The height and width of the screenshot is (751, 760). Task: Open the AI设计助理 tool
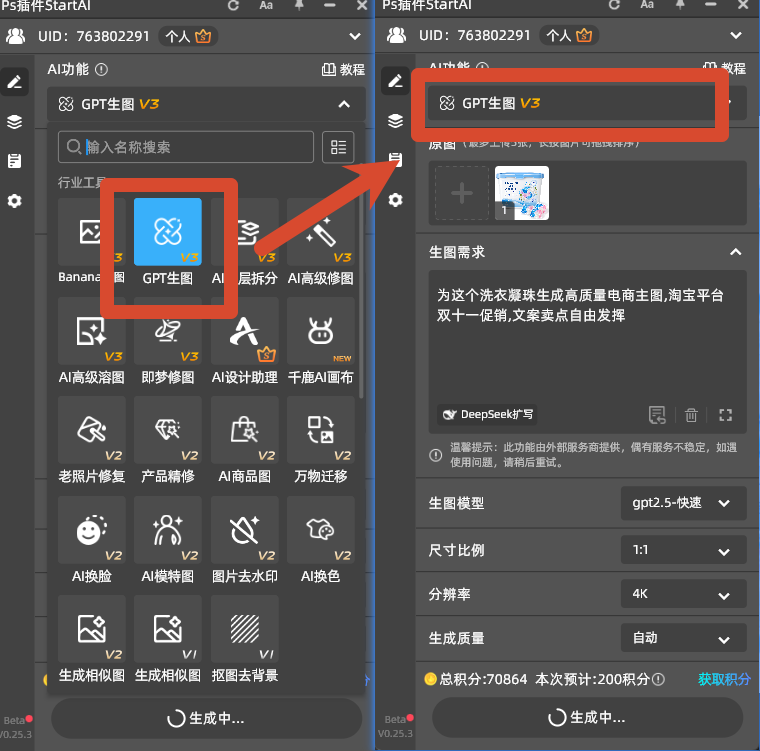click(x=244, y=331)
